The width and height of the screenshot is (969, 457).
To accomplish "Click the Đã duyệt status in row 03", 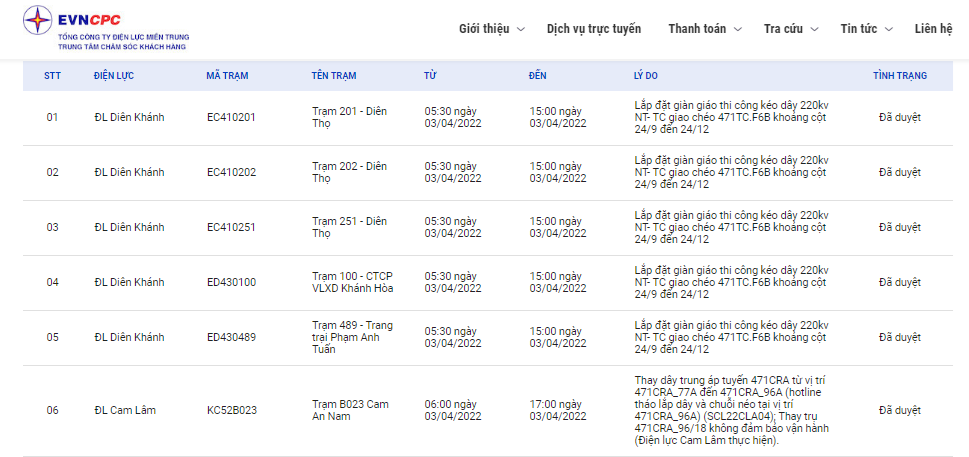I will pyautogui.click(x=899, y=227).
